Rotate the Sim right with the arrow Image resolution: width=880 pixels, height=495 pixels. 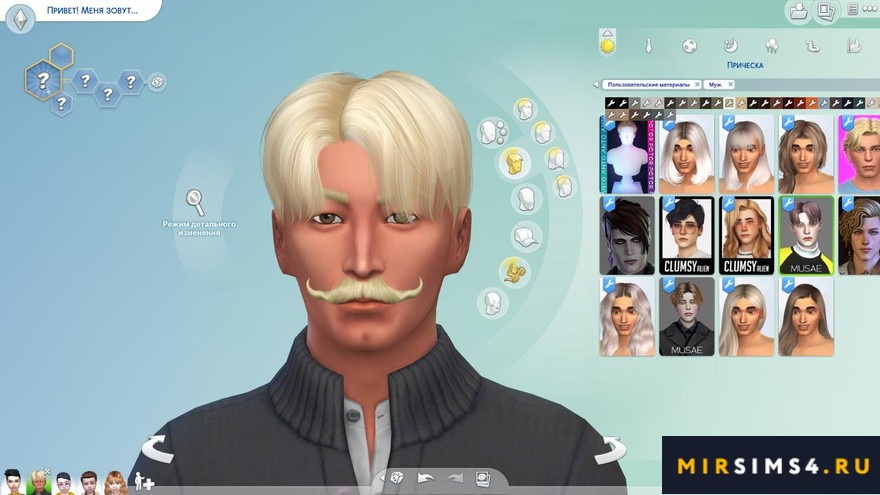point(610,450)
